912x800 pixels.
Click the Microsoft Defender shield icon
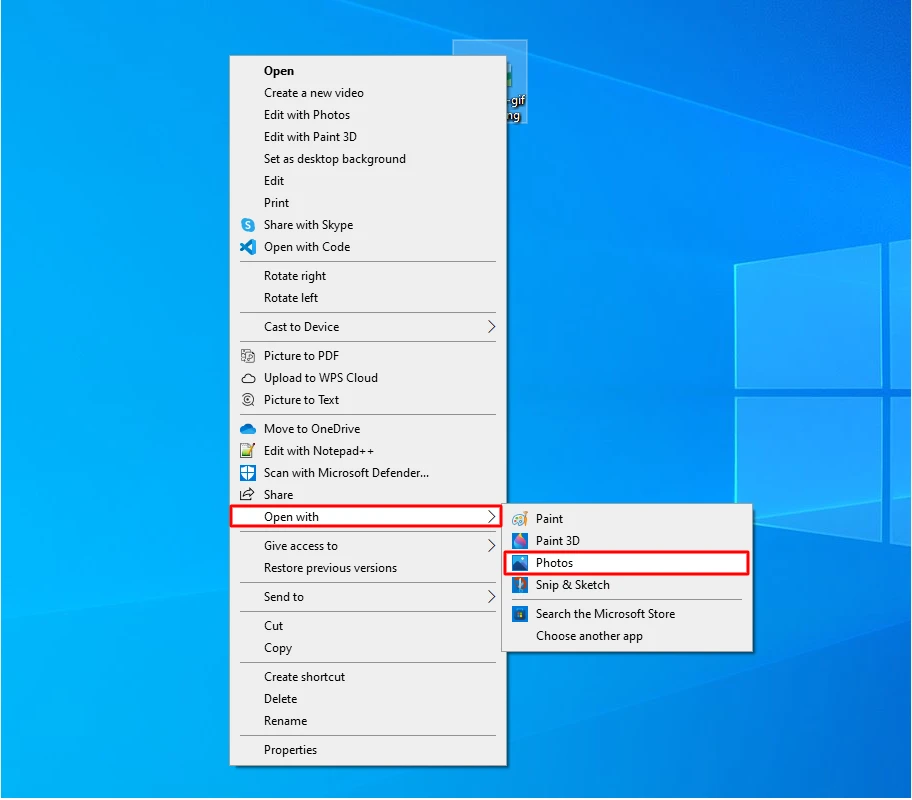(x=248, y=472)
